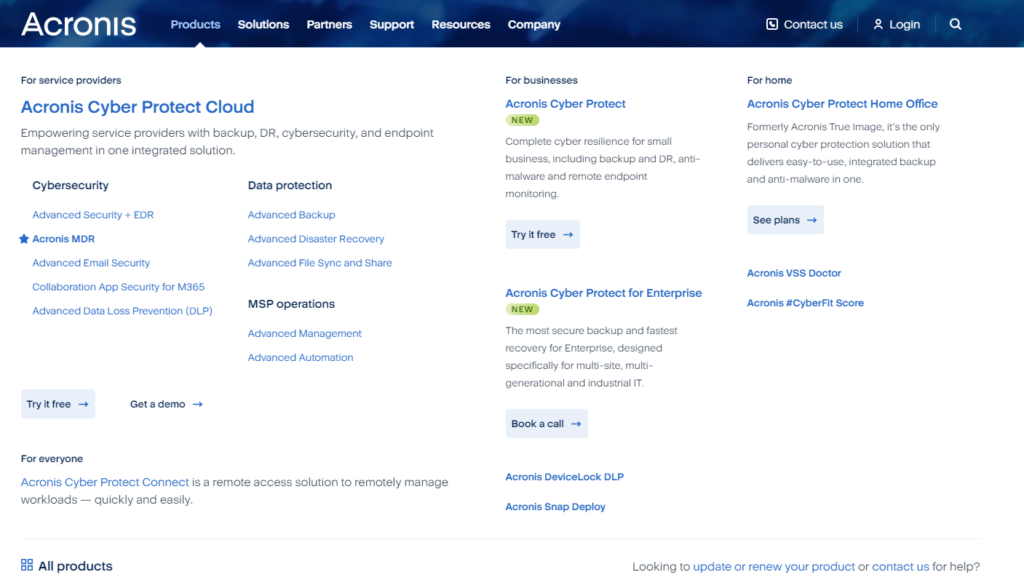
Task: Open Acronis #CyberFit Score link
Action: (805, 303)
